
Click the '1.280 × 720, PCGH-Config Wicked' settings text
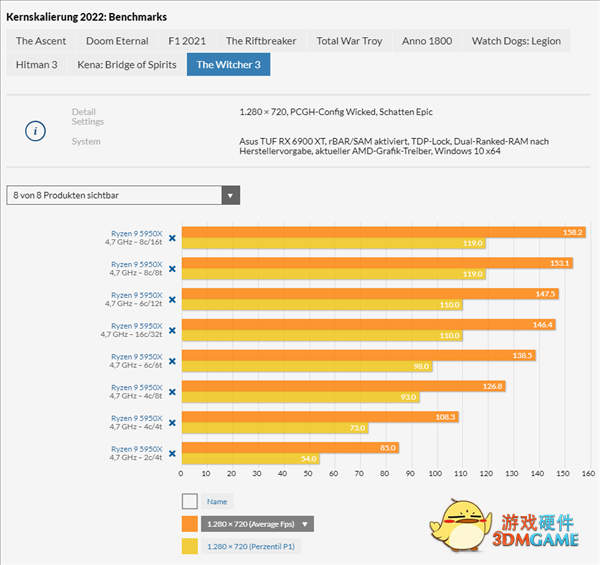(336, 112)
